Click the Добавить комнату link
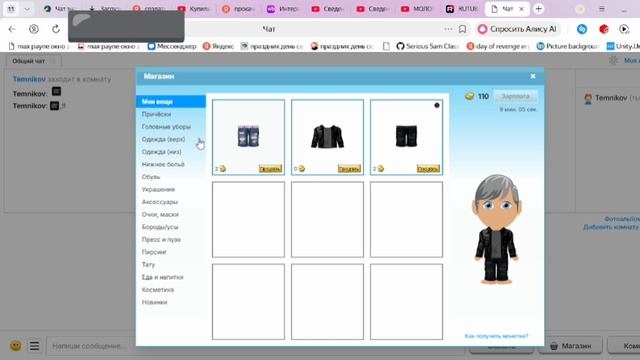 611,227
